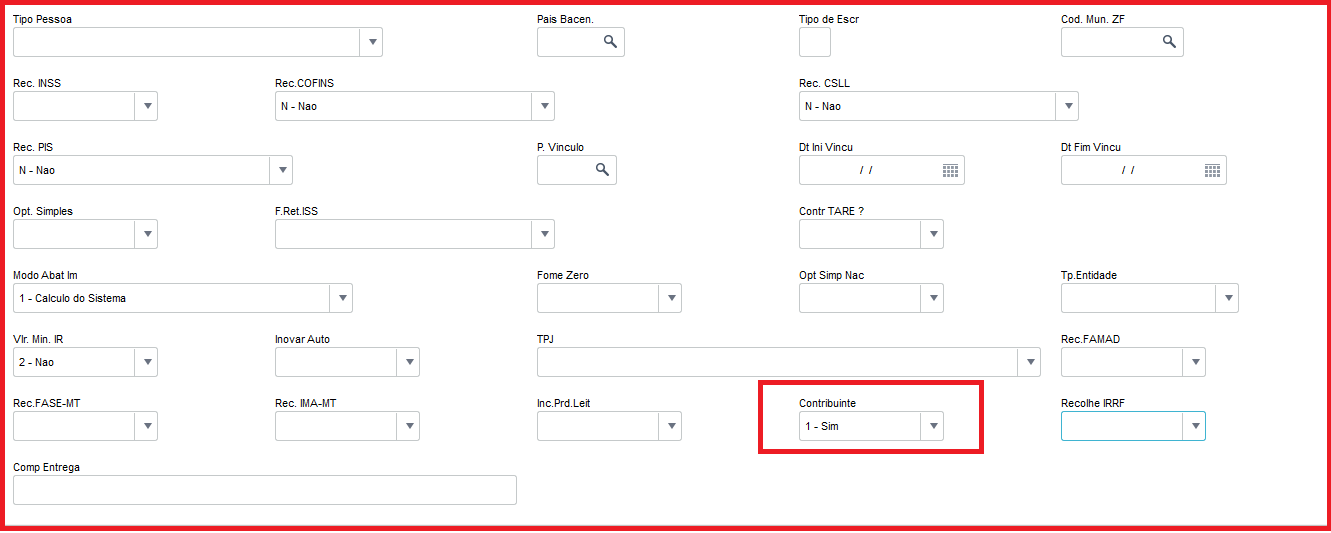This screenshot has width=1331, height=533.
Task: Open the Vlr. Min. IR dropdown
Action: (x=146, y=362)
